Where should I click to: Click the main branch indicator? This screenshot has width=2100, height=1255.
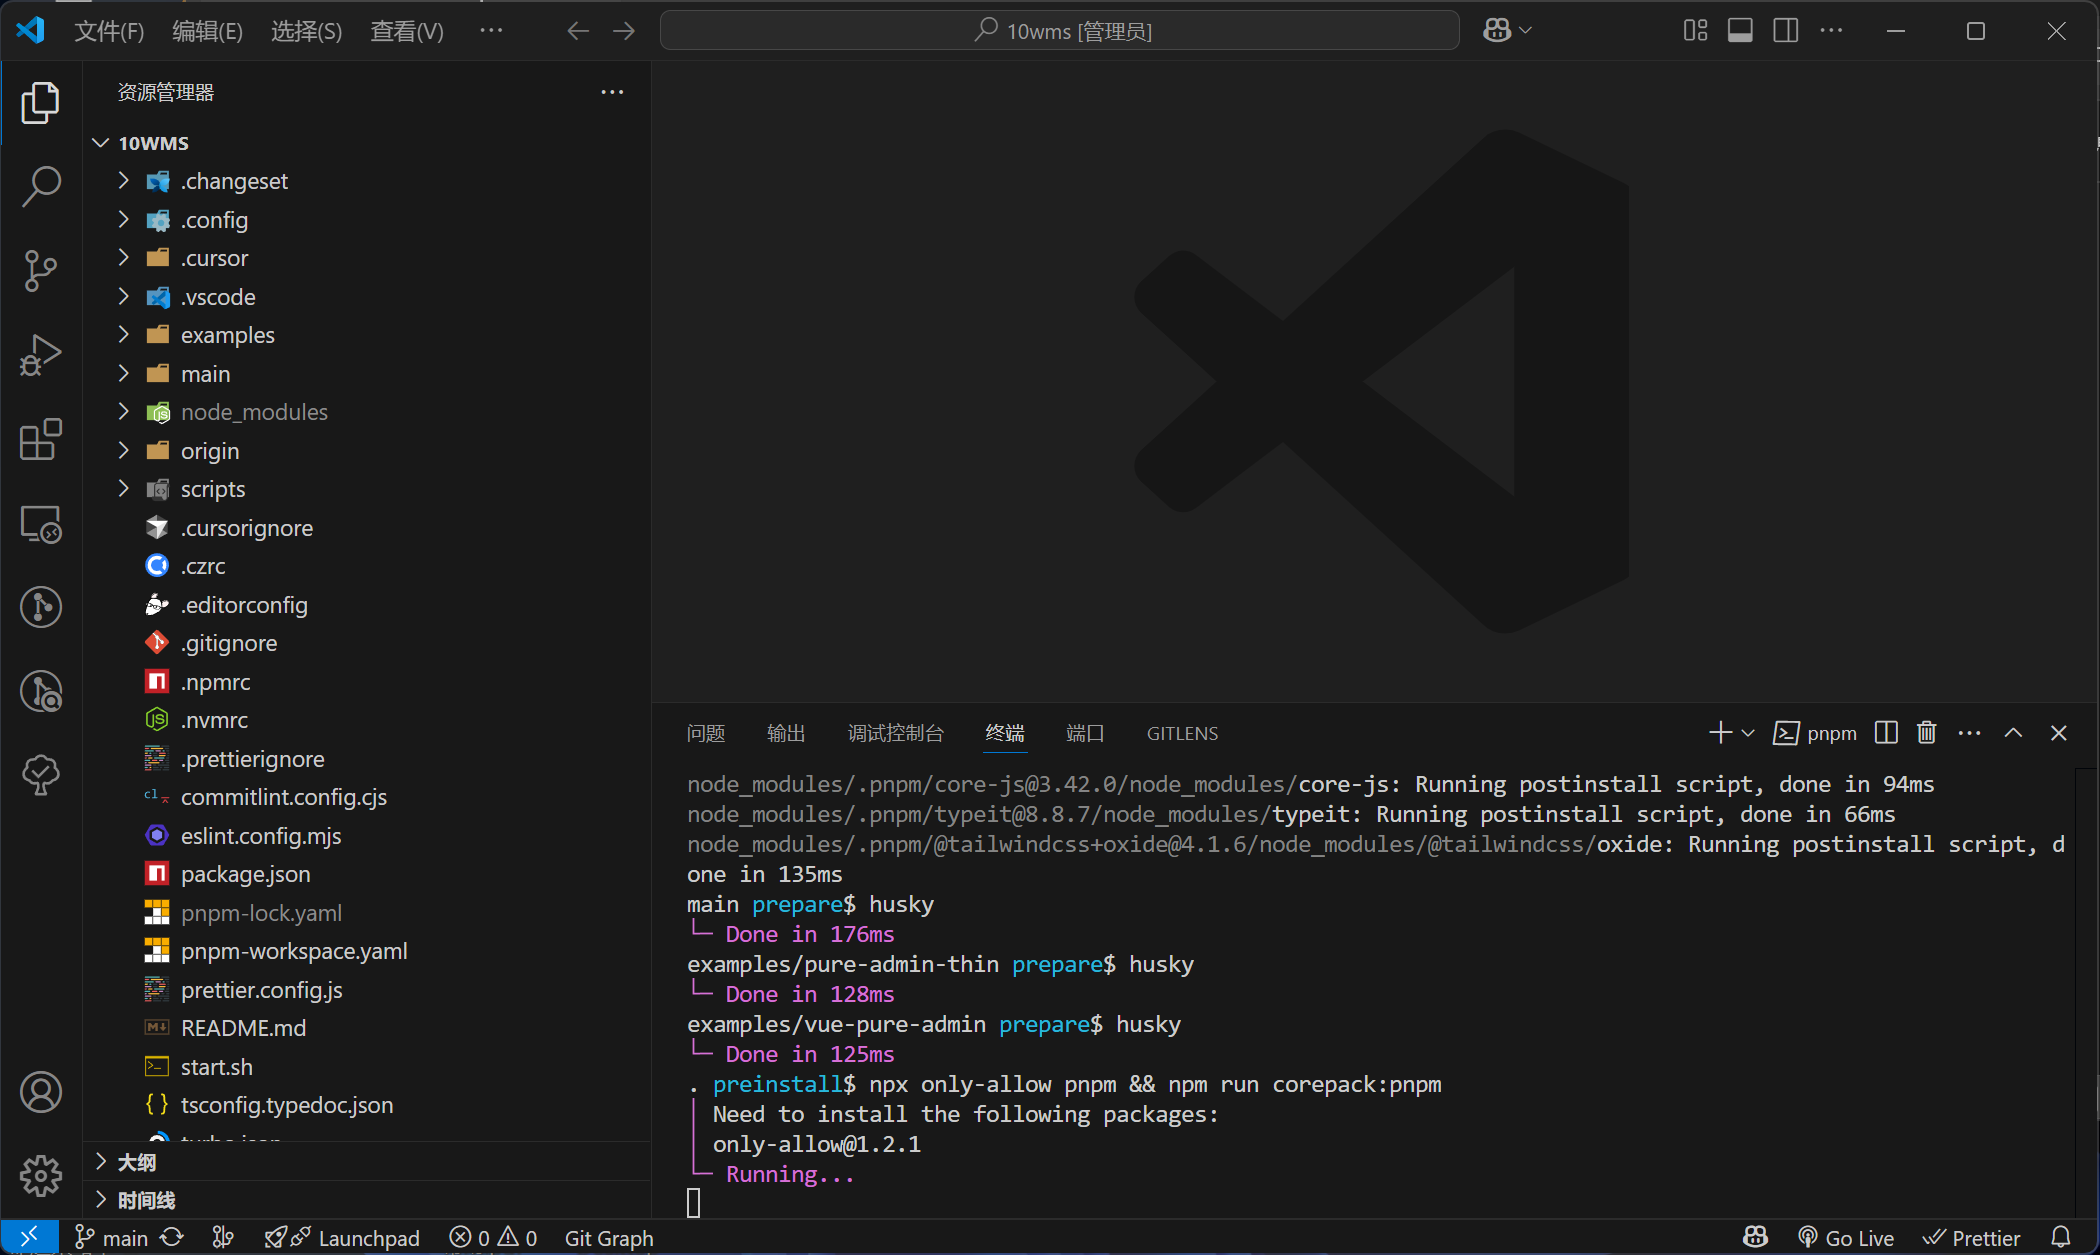pyautogui.click(x=111, y=1238)
